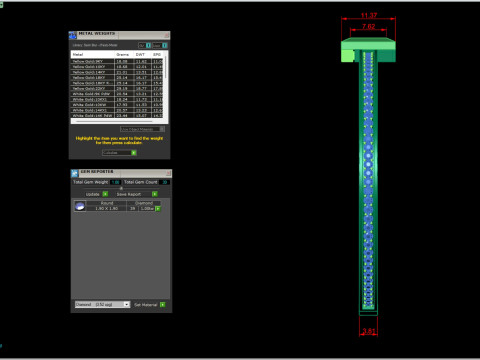This screenshot has height=360, width=480.
Task: Click the first cyan toggle in Metal Weights header
Action: coord(148,45)
